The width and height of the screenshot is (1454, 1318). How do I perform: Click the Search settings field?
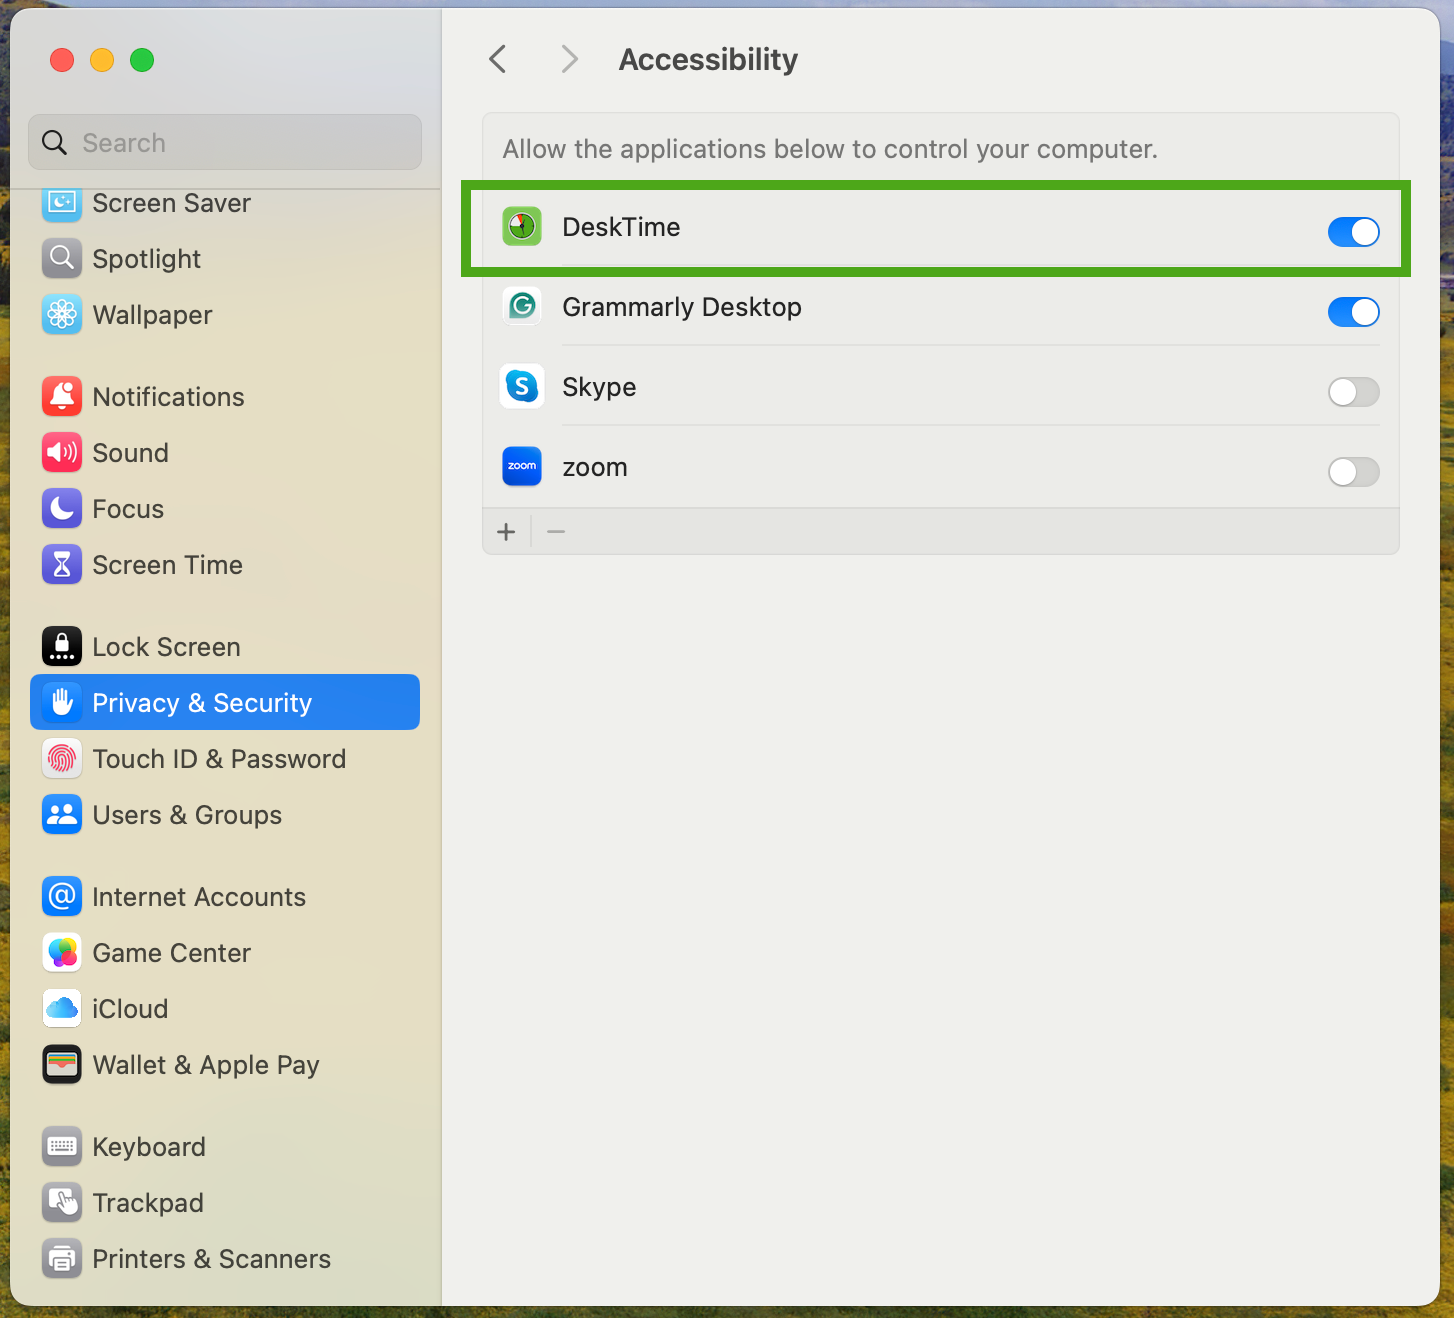click(225, 143)
